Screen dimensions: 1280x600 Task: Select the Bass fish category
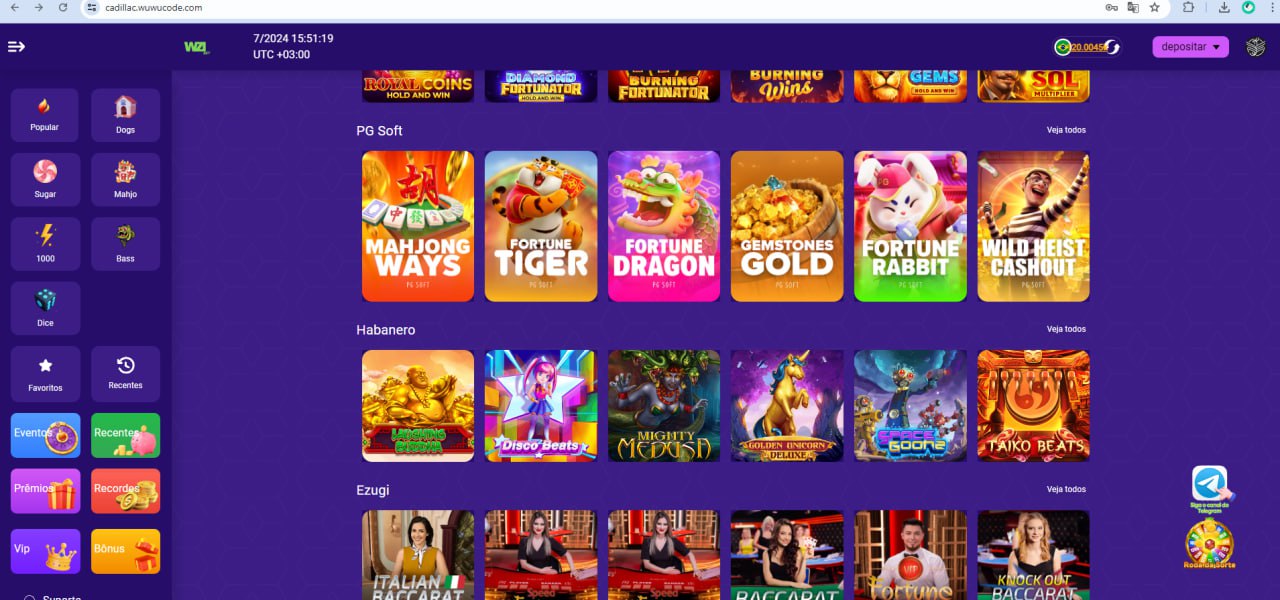click(125, 244)
